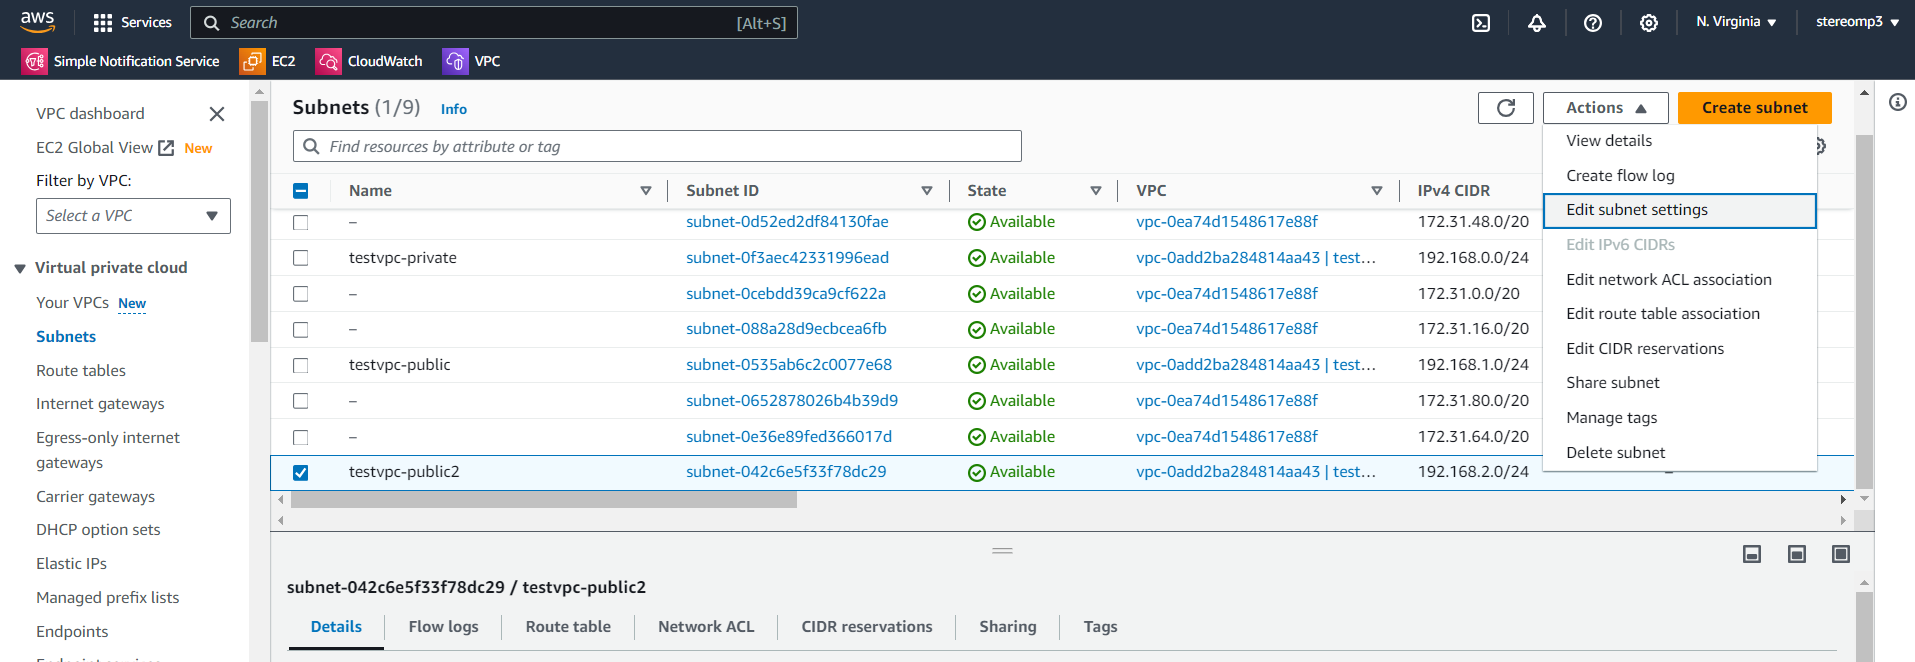
Task: Sort by the VPC column arrow
Action: click(x=1377, y=191)
